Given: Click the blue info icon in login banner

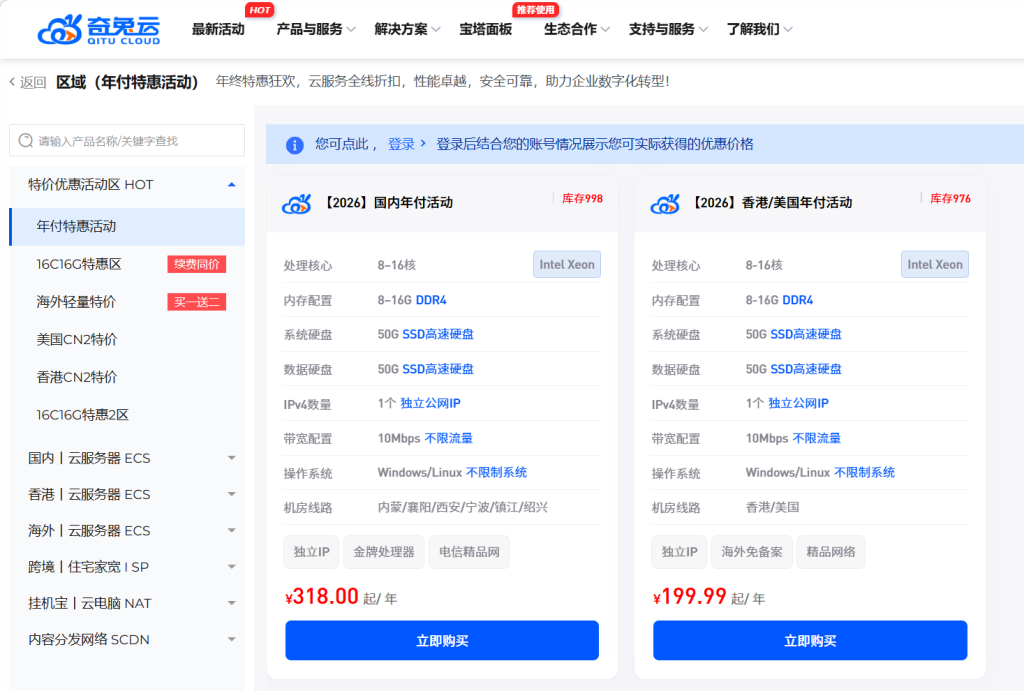Looking at the screenshot, I should click(x=294, y=145).
